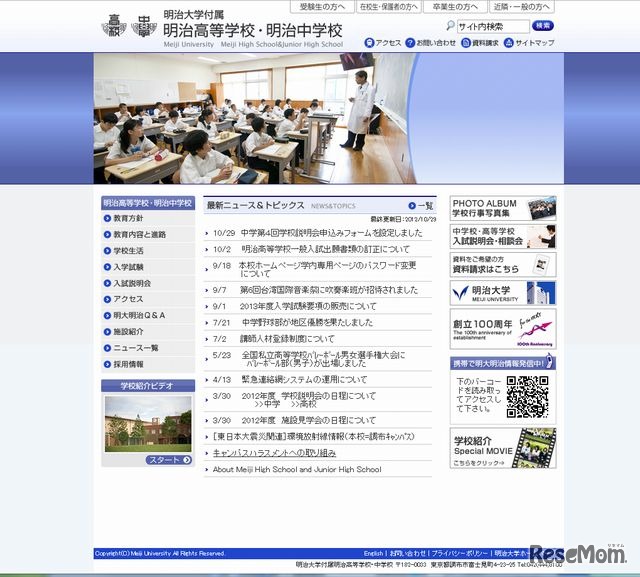640x577 pixels.
Task: Click 明治高等学校・明治中学校 site title
Action: tap(253, 31)
